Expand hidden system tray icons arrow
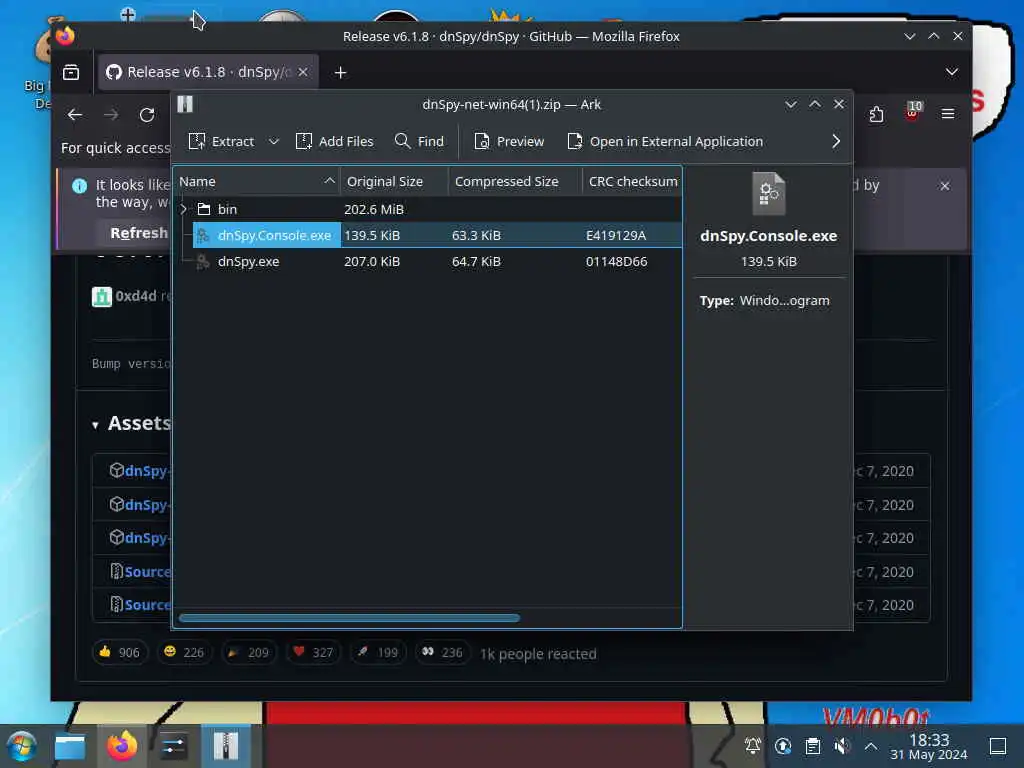This screenshot has width=1024, height=768. 871,746
